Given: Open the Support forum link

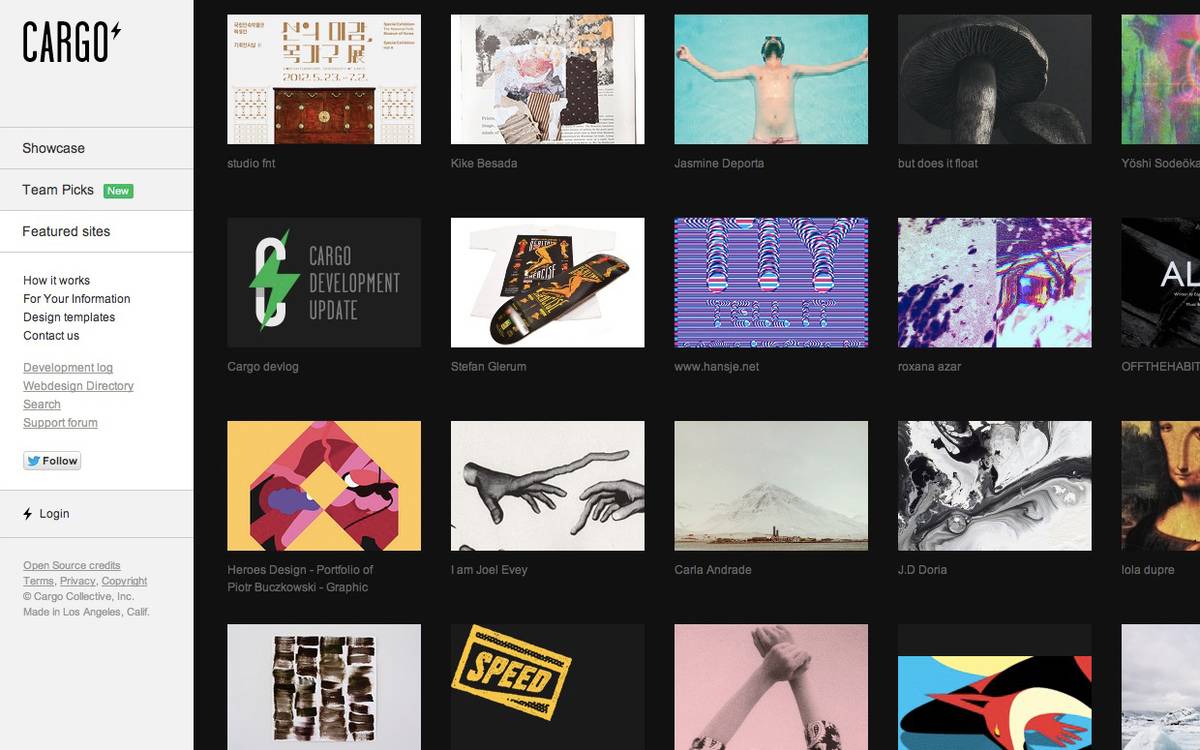Looking at the screenshot, I should [60, 423].
